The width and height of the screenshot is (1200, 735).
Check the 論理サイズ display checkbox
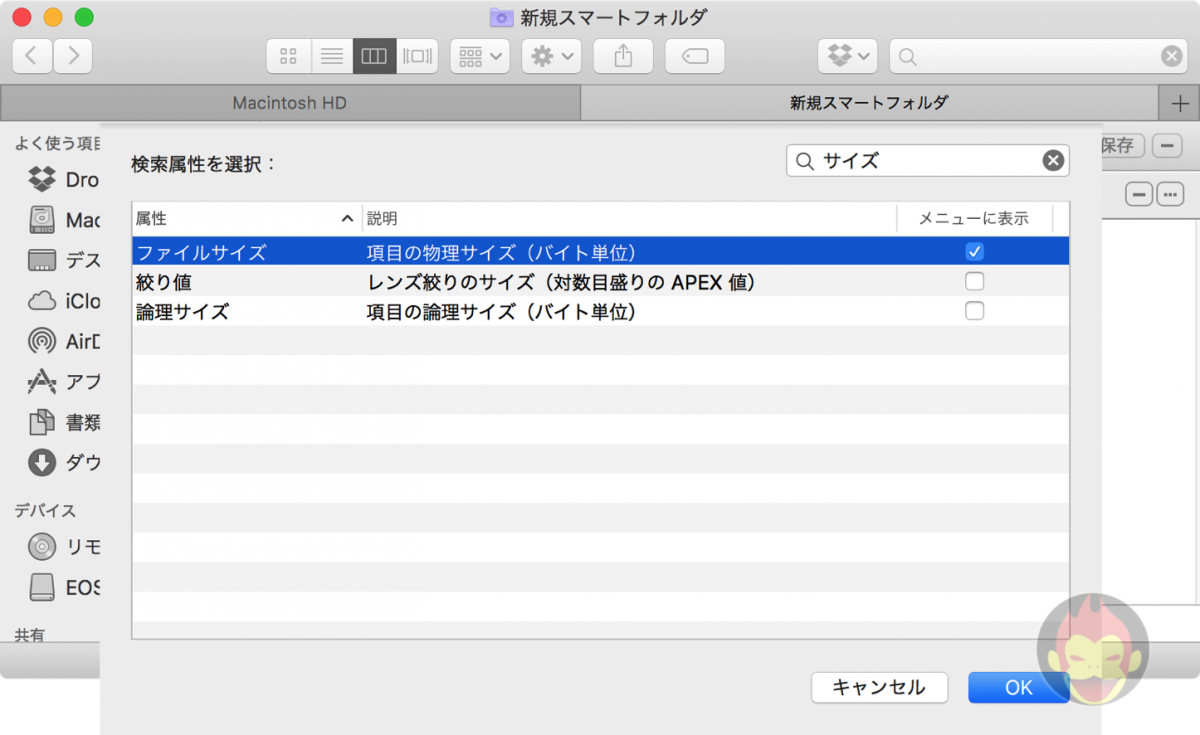(974, 311)
